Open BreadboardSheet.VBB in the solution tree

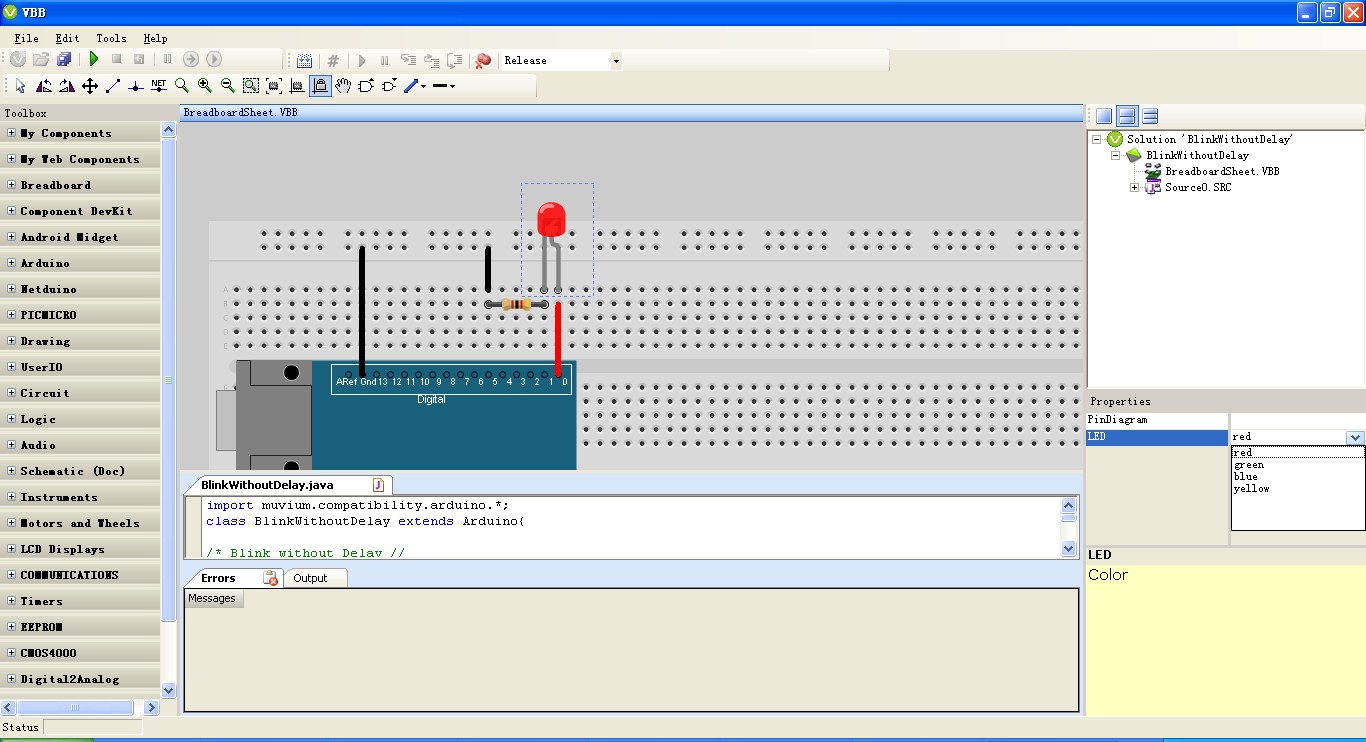pos(1221,172)
